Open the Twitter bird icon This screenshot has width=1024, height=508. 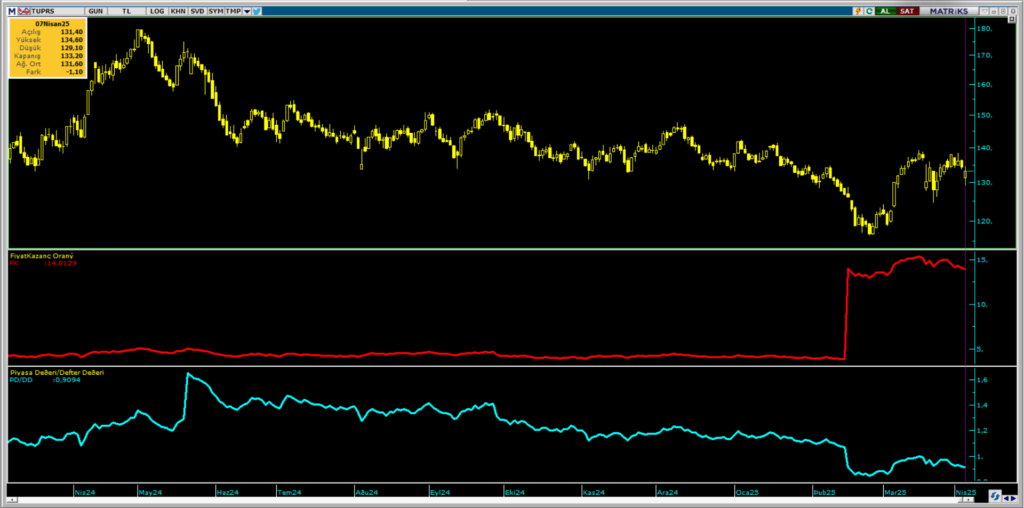[257, 10]
